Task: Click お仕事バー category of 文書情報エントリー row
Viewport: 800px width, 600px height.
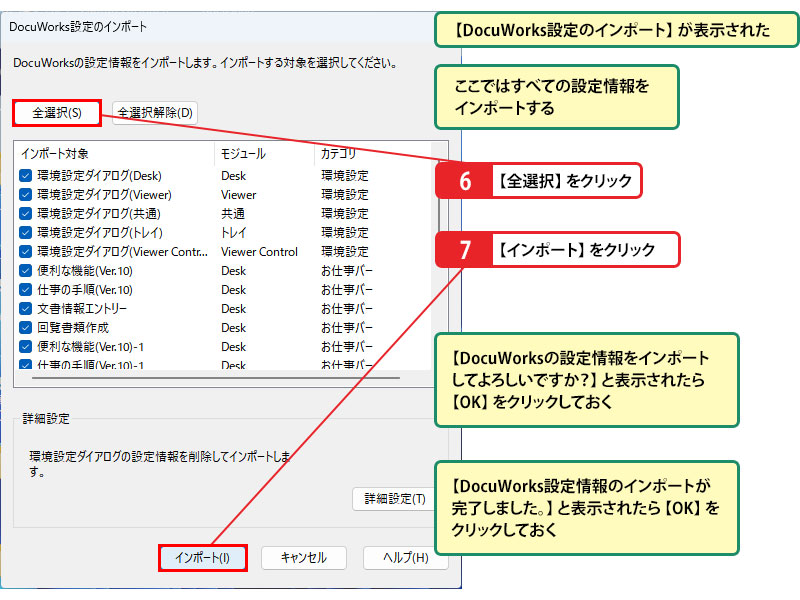Action: point(347,309)
